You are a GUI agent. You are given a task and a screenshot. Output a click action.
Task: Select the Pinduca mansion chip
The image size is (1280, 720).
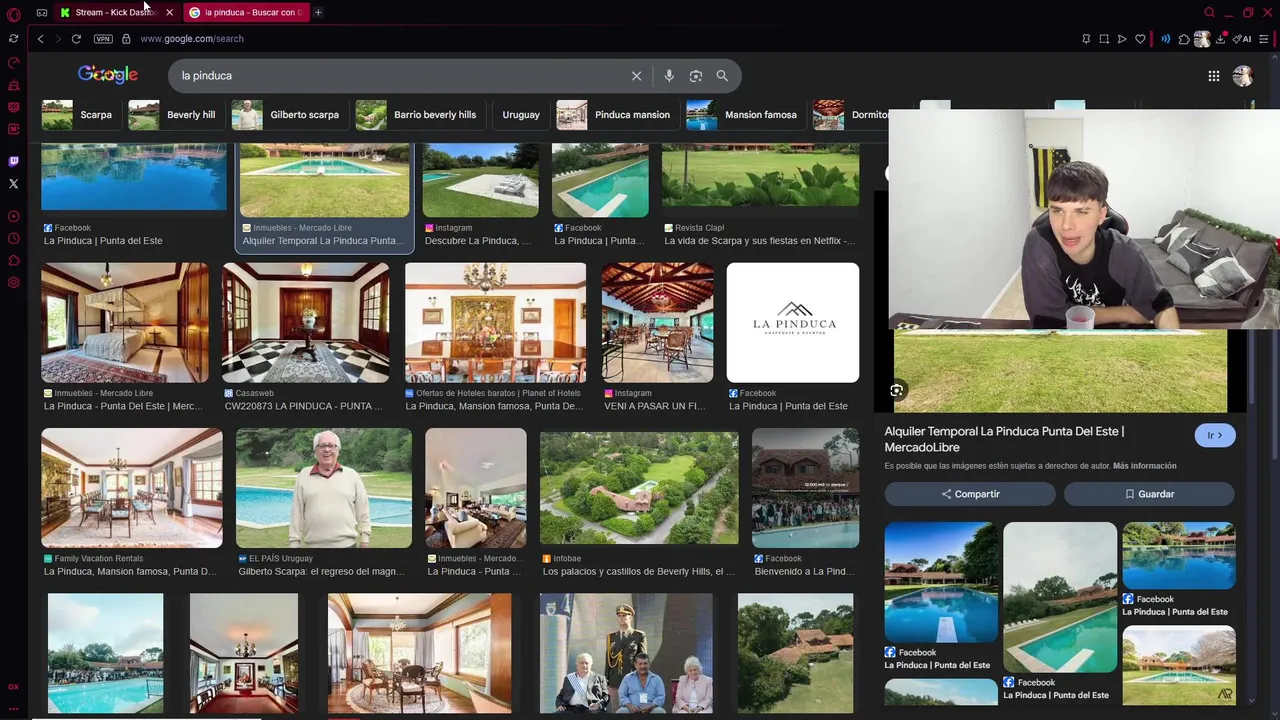617,115
